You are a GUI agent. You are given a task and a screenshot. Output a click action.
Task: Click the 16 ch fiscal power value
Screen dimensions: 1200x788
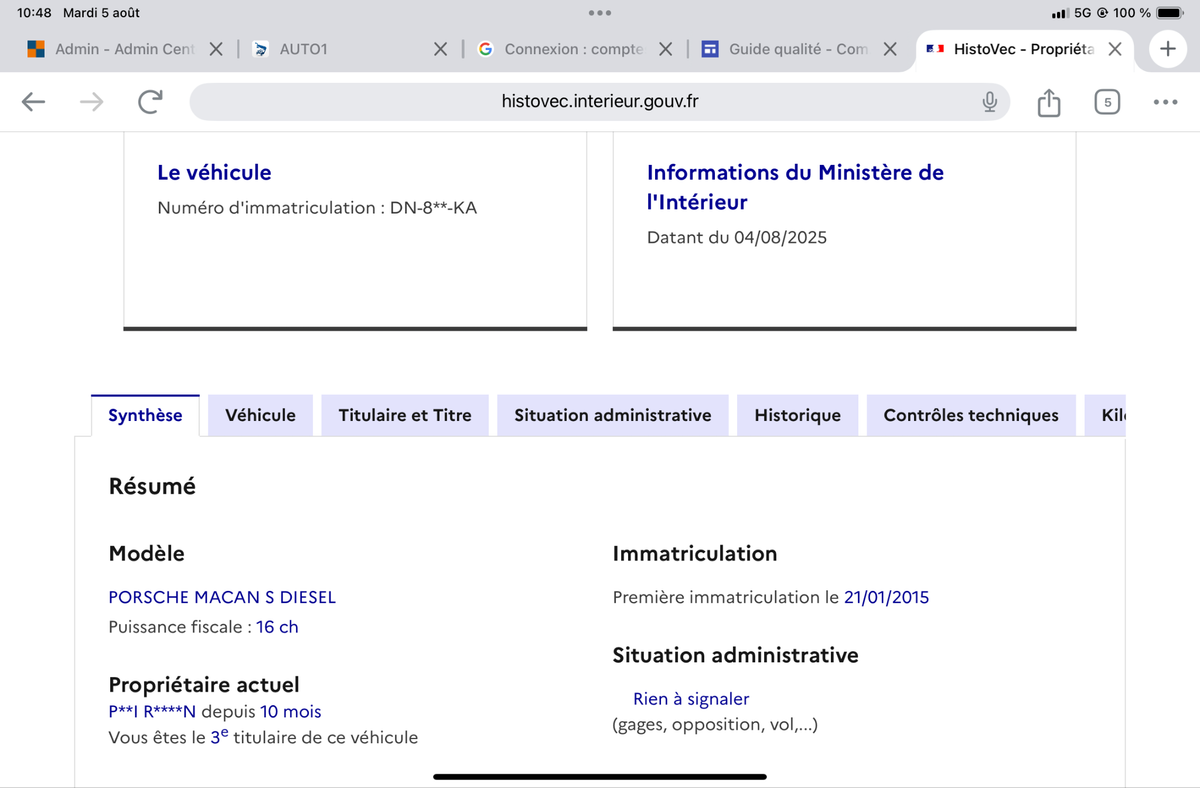pyautogui.click(x=277, y=627)
